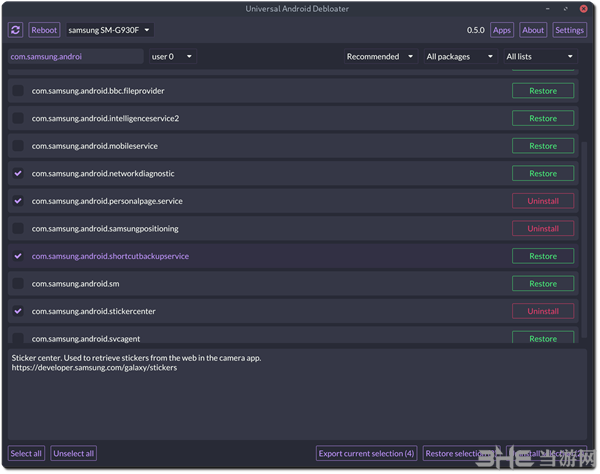The image size is (600, 474).
Task: Select the com.samsung.android.networkdiagnostic row text
Action: [103, 173]
